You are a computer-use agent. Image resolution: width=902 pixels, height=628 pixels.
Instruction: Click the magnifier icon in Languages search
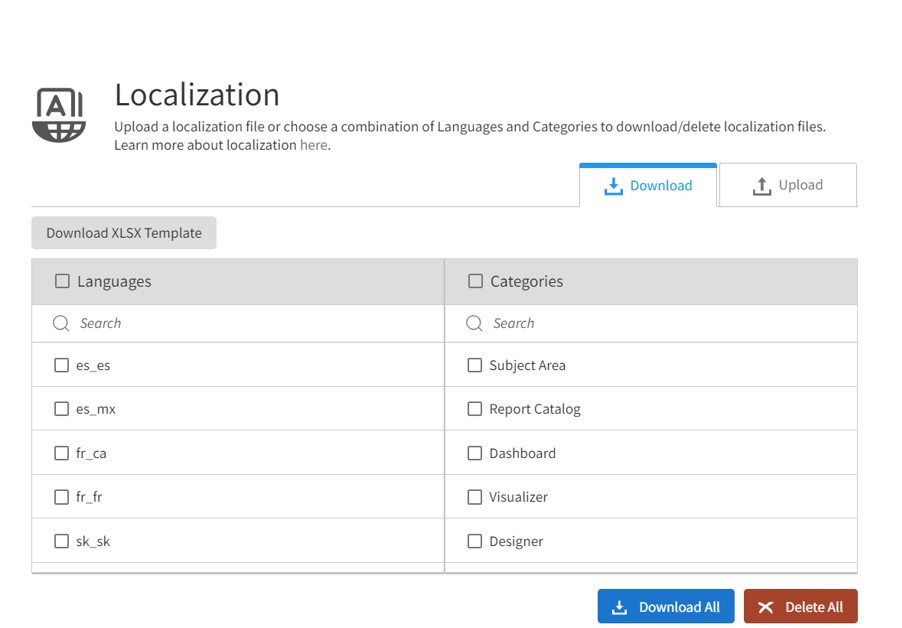[x=61, y=322]
